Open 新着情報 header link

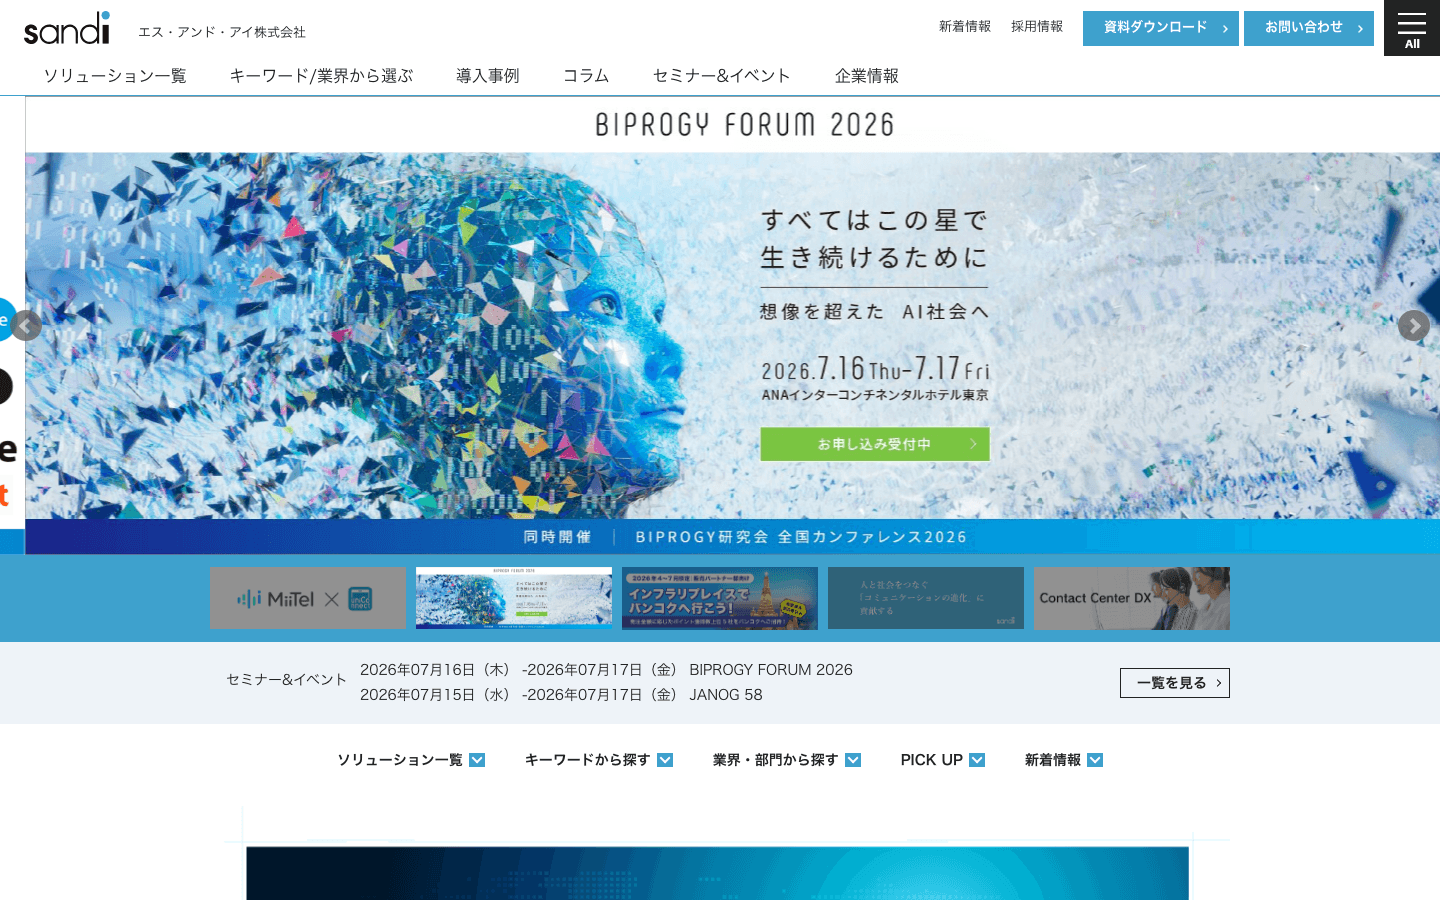pyautogui.click(x=964, y=27)
